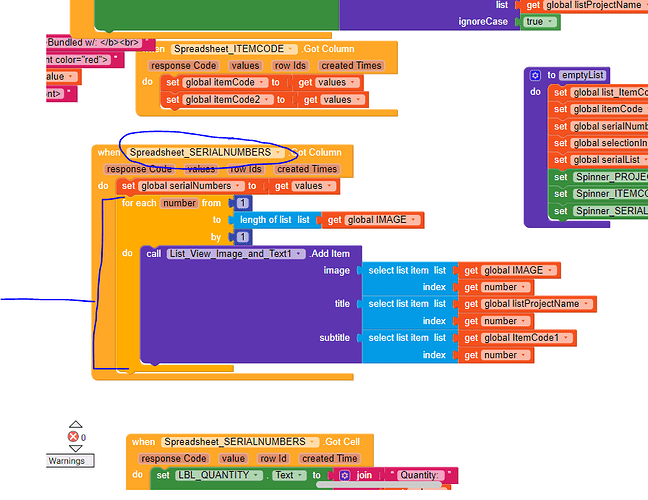Open the get values dropdown beside set global itemCode2
The width and height of the screenshot is (648, 500).
pyautogui.click(x=358, y=100)
